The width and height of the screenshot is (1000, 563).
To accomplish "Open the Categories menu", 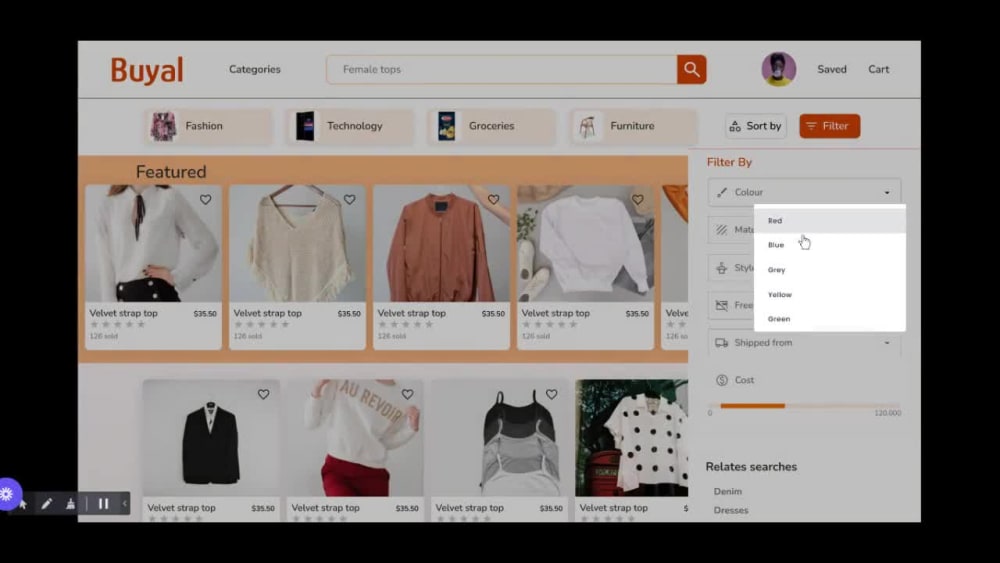I will pos(254,69).
